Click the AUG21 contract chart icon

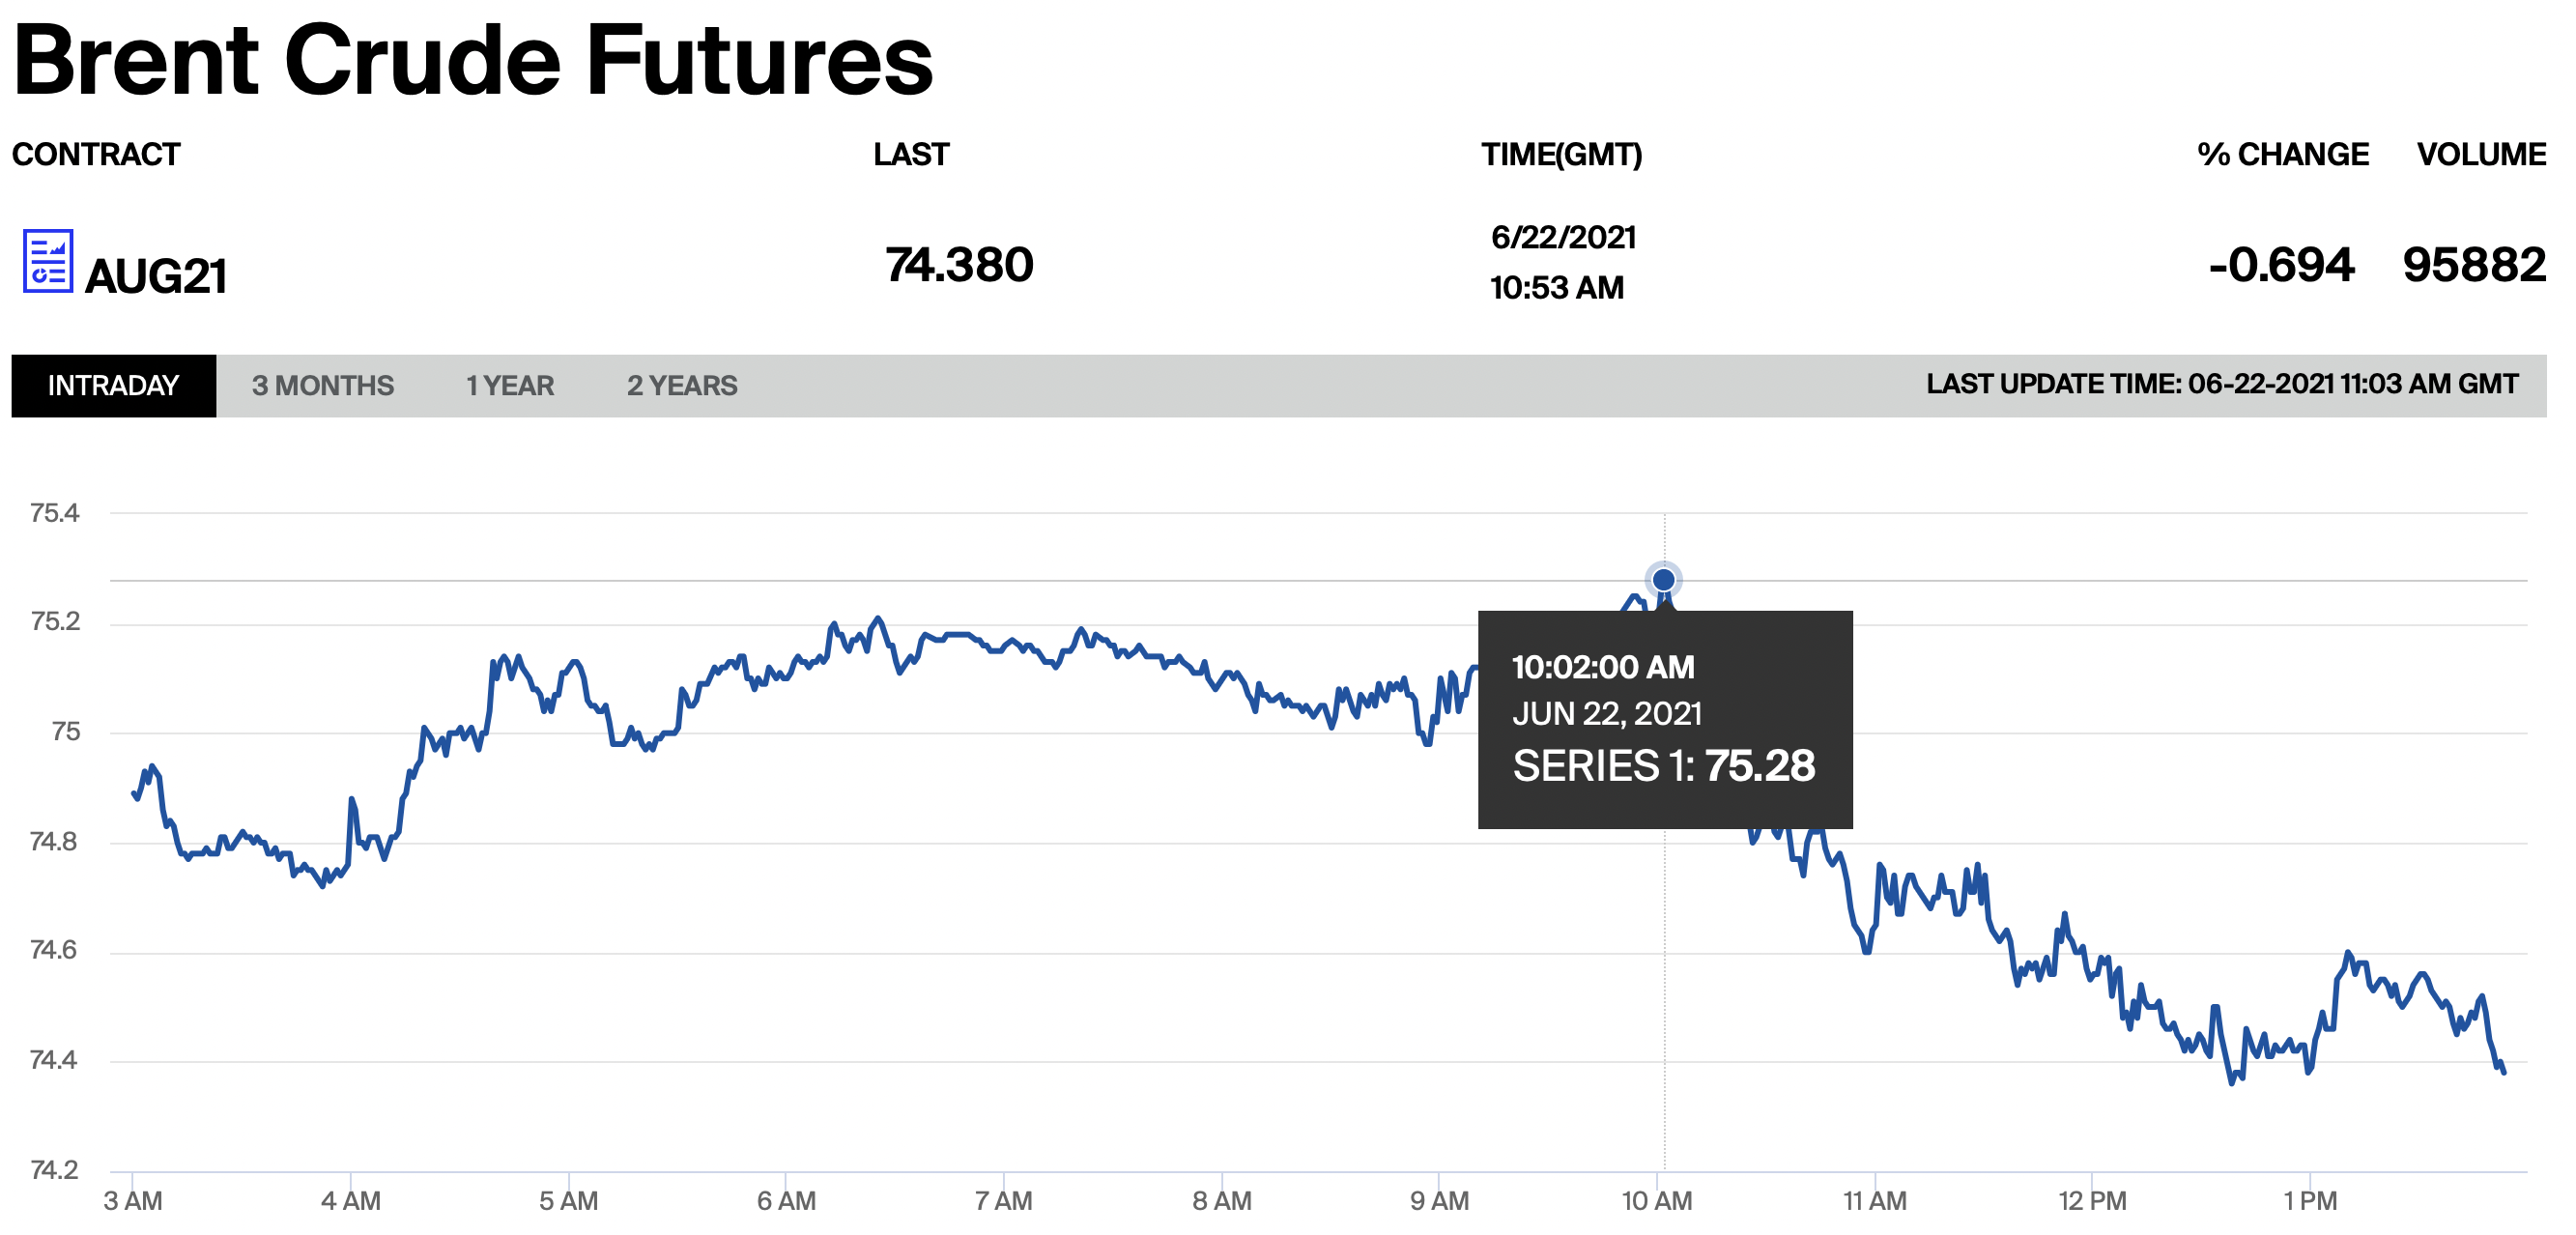click(46, 265)
